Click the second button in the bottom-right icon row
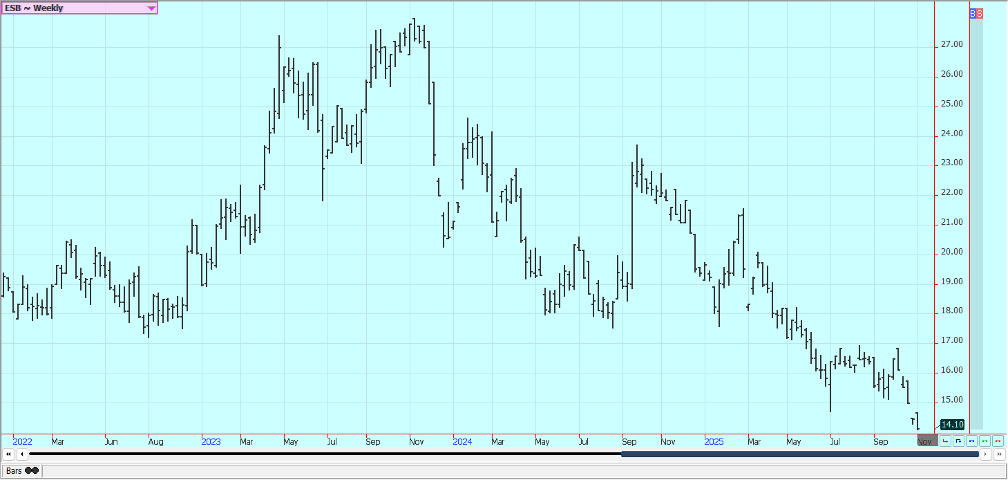This screenshot has height=480, width=1008. click(x=958, y=440)
